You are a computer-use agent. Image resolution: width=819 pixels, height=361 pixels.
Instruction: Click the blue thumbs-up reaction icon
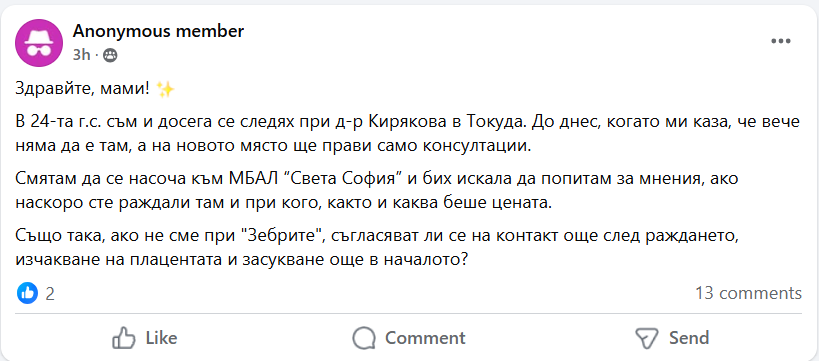point(27,293)
